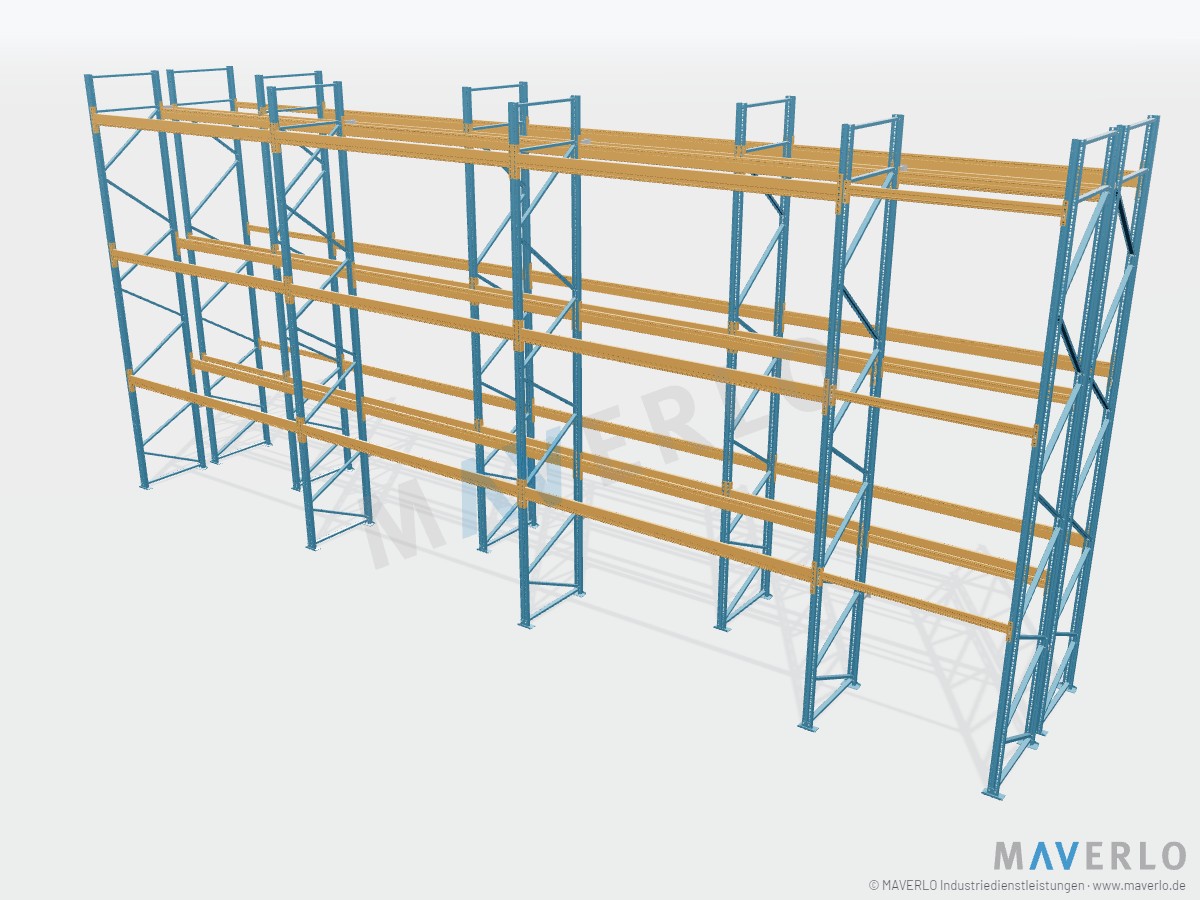Screen dimensions: 1200x900
Task: Click the solid MAVERLO logo above the copyright line
Action: [x=1090, y=856]
